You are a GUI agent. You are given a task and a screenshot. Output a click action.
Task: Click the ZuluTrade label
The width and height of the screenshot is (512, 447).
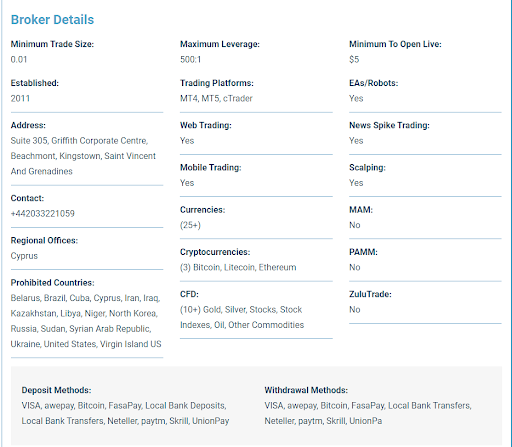tap(370, 294)
